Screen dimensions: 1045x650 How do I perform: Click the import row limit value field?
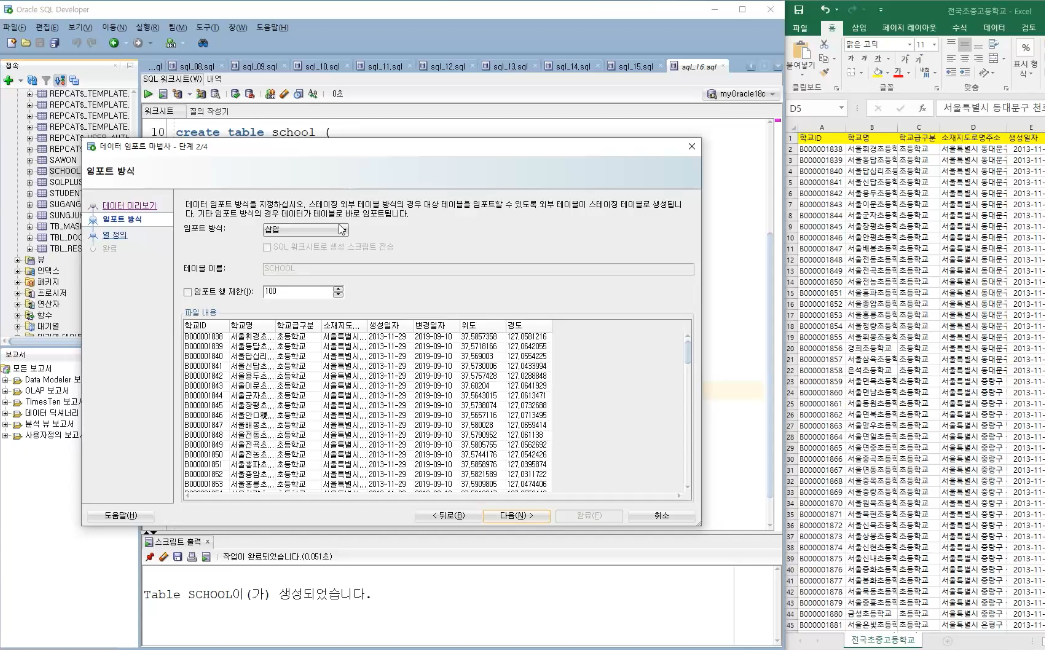coord(298,292)
